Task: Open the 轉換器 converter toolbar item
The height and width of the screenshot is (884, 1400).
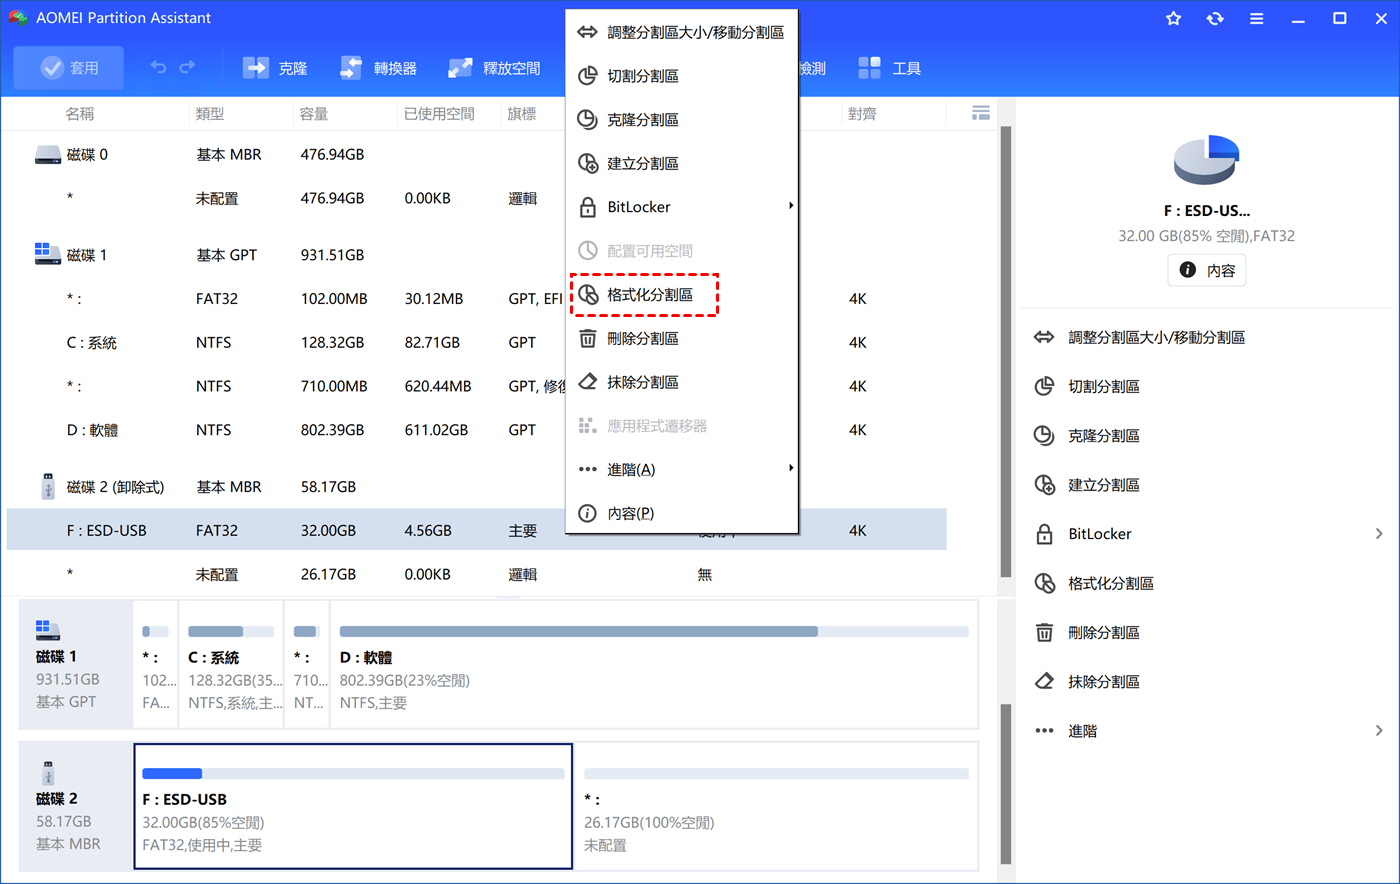Action: [378, 68]
